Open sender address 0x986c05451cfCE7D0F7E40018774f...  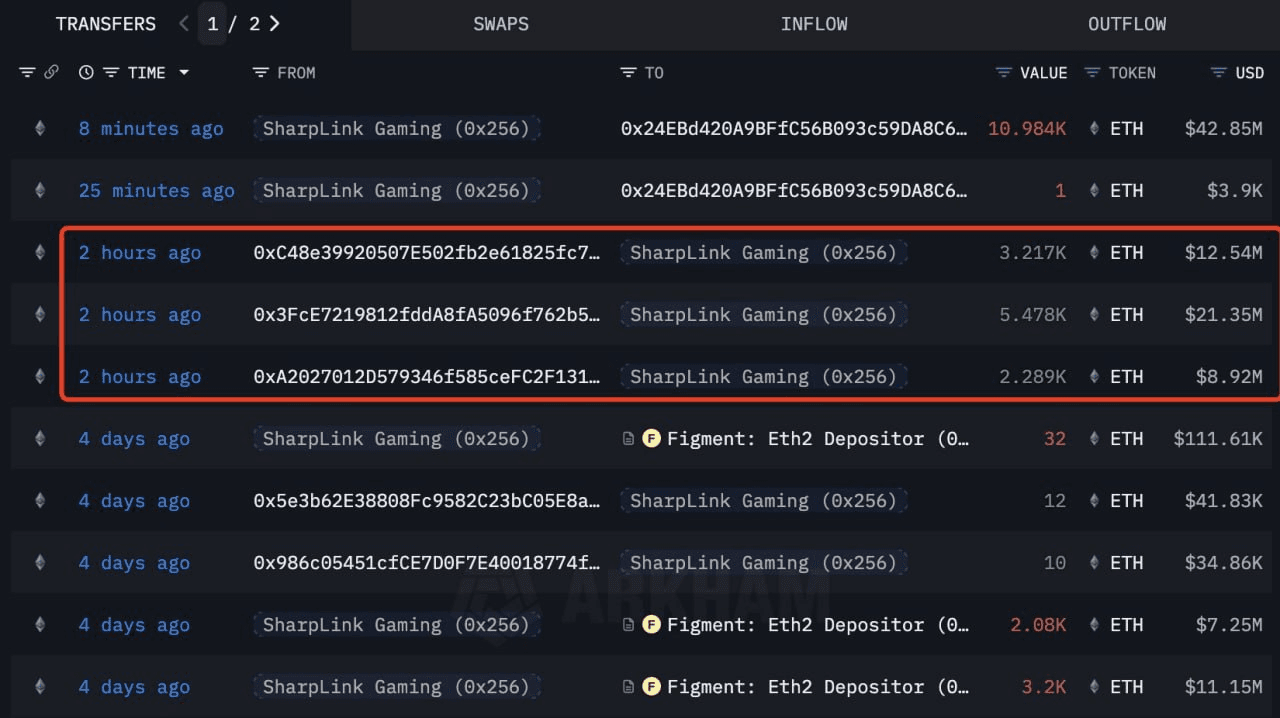(x=427, y=562)
